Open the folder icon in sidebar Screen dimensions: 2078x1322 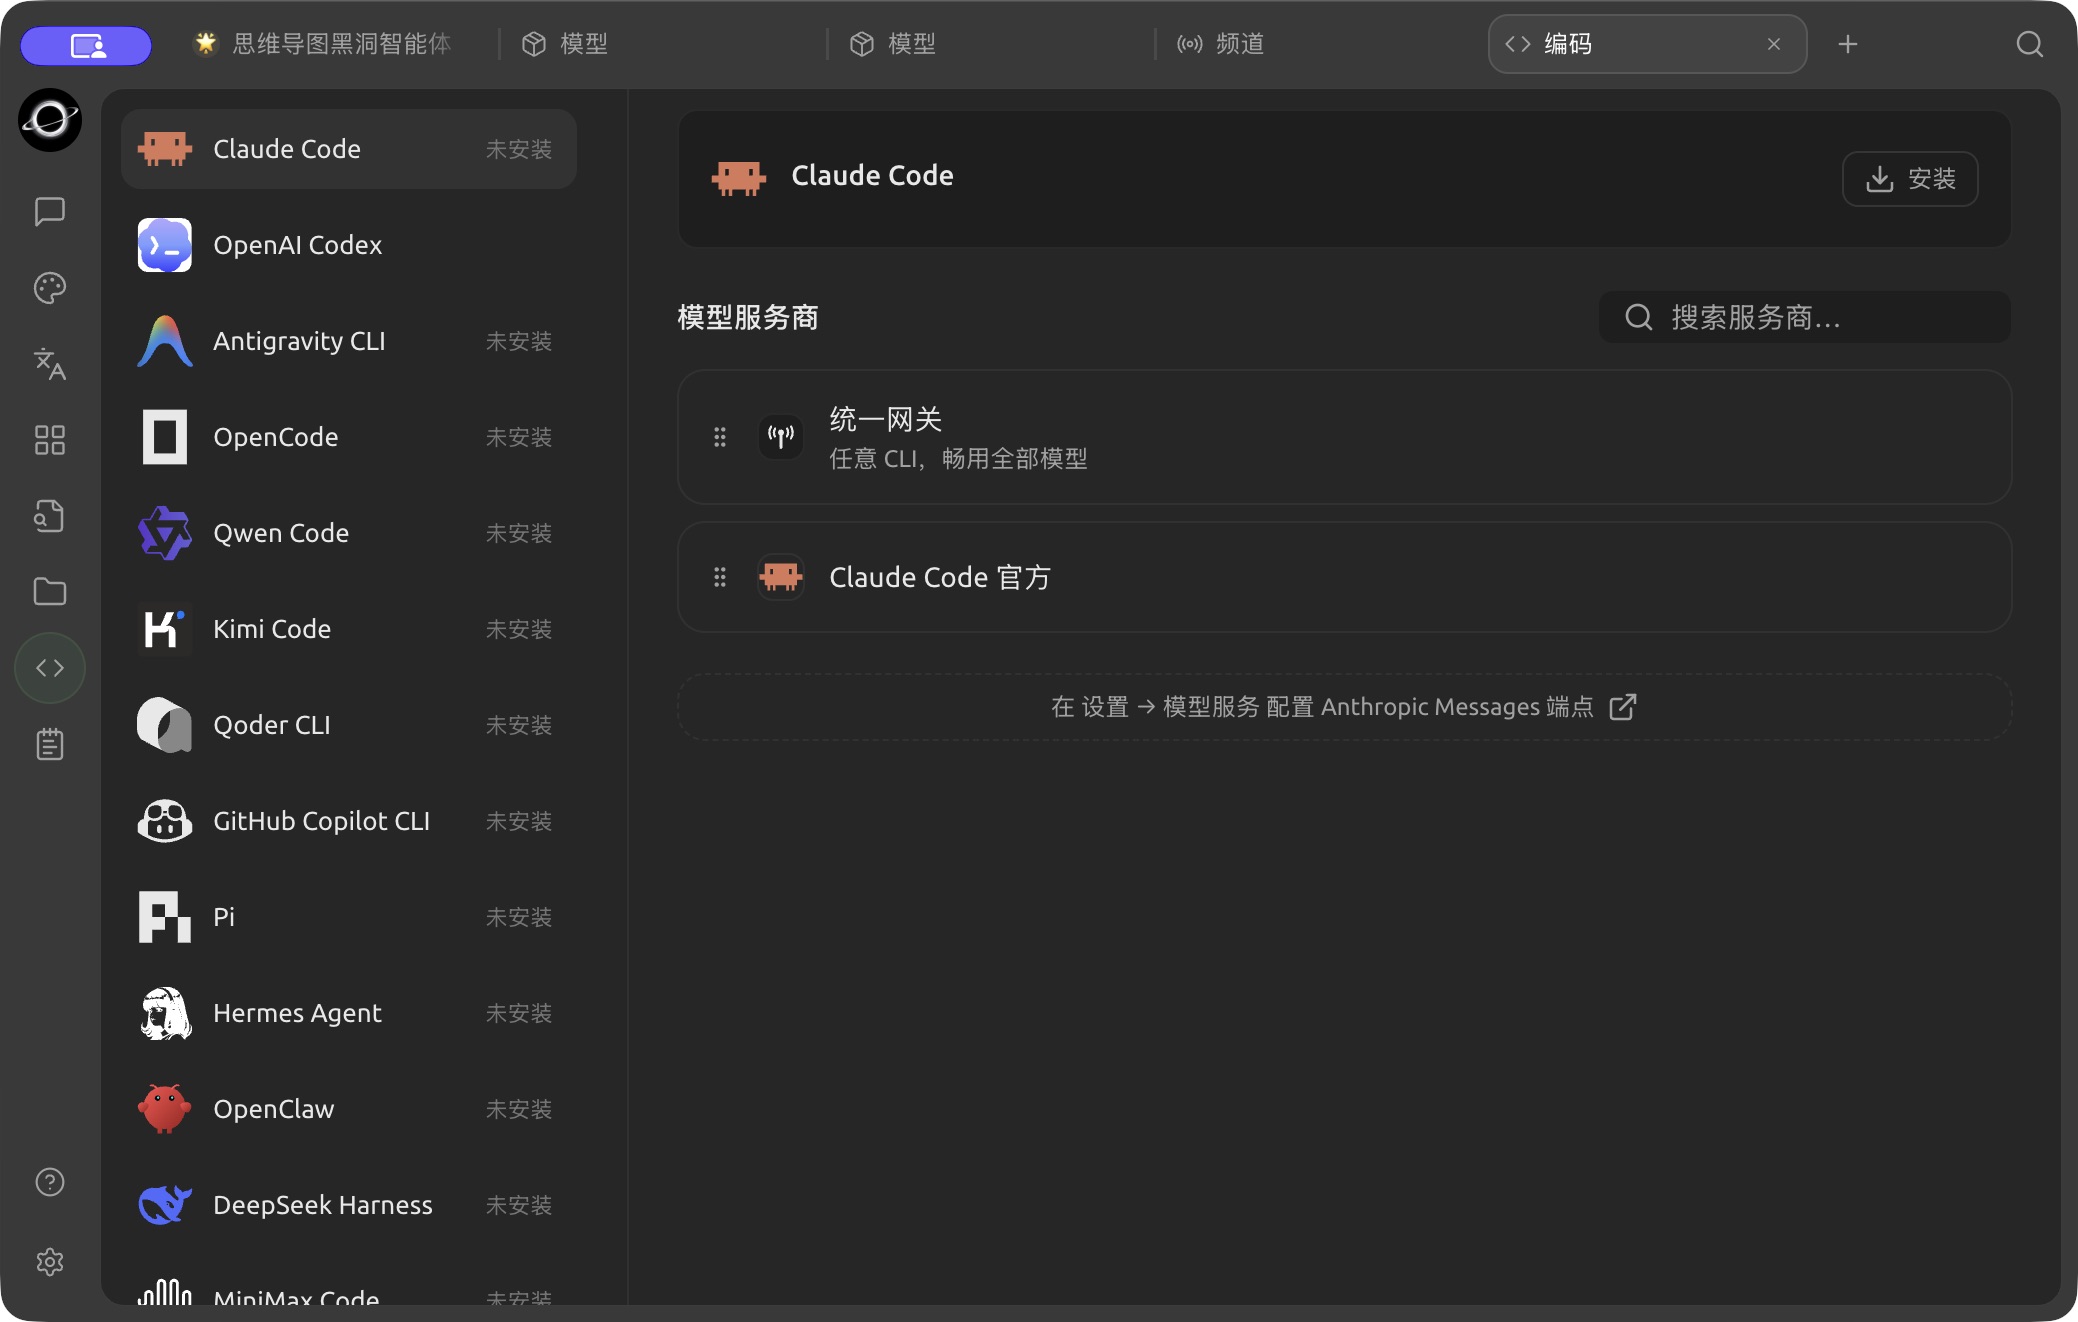click(x=50, y=592)
